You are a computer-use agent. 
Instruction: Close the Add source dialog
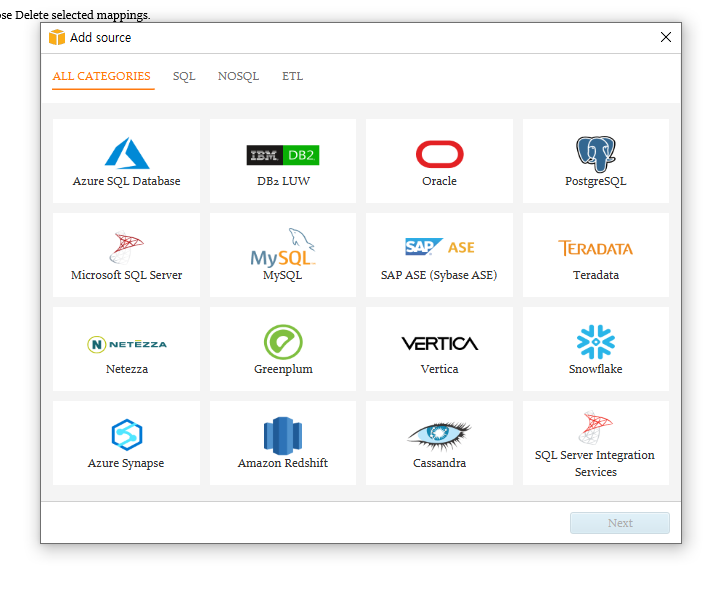click(x=666, y=37)
